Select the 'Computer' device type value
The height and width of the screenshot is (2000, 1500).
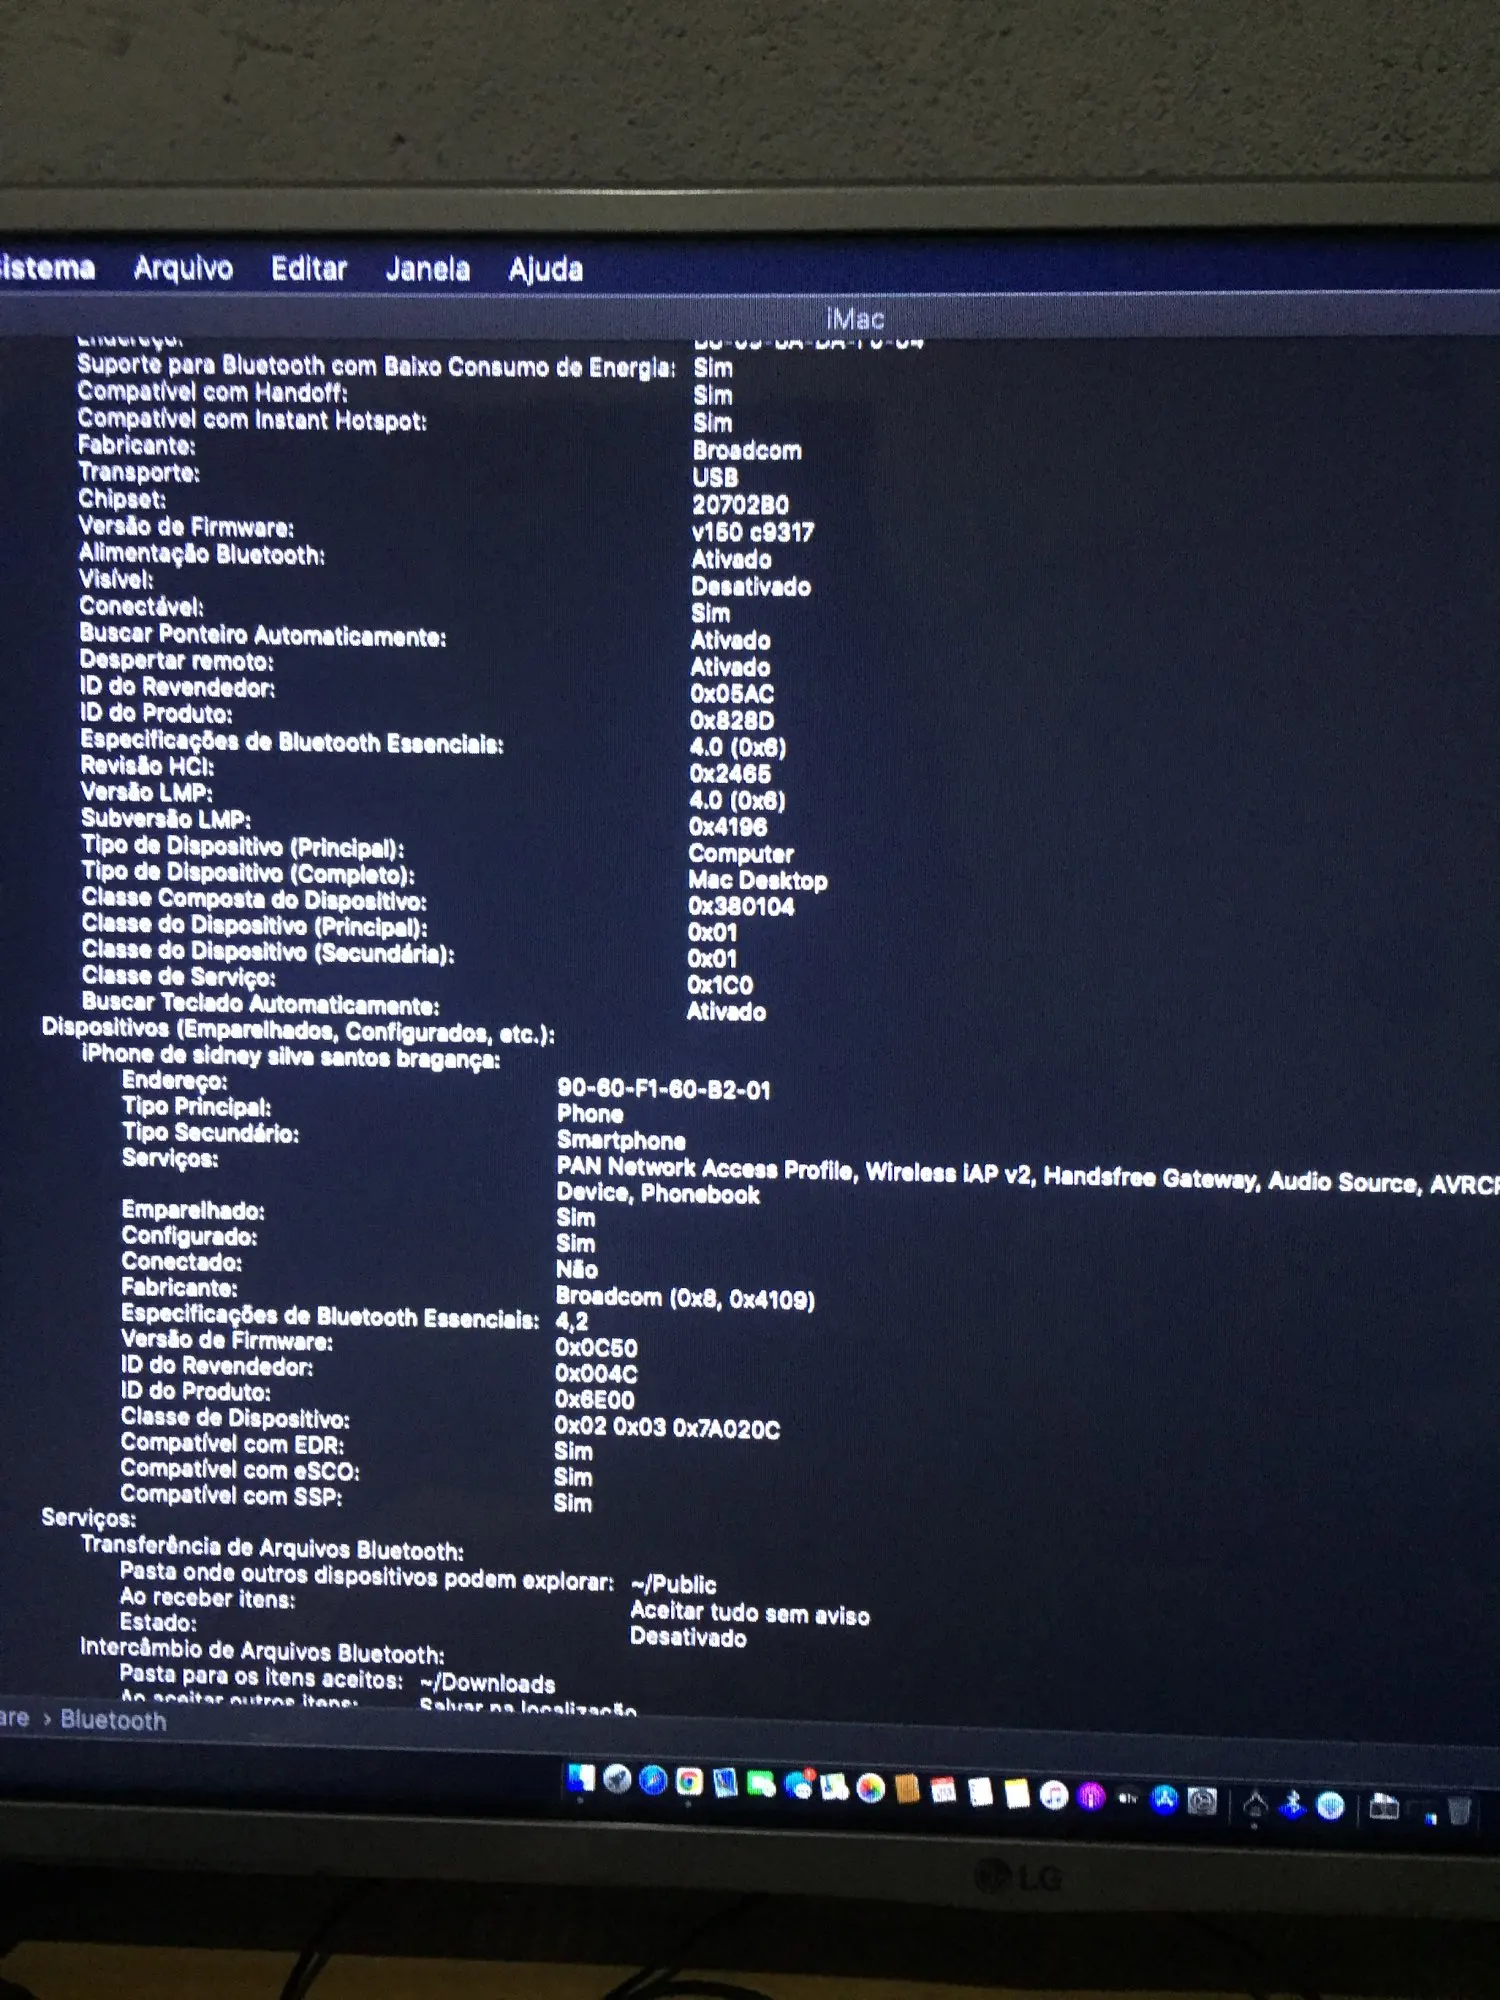click(x=741, y=853)
